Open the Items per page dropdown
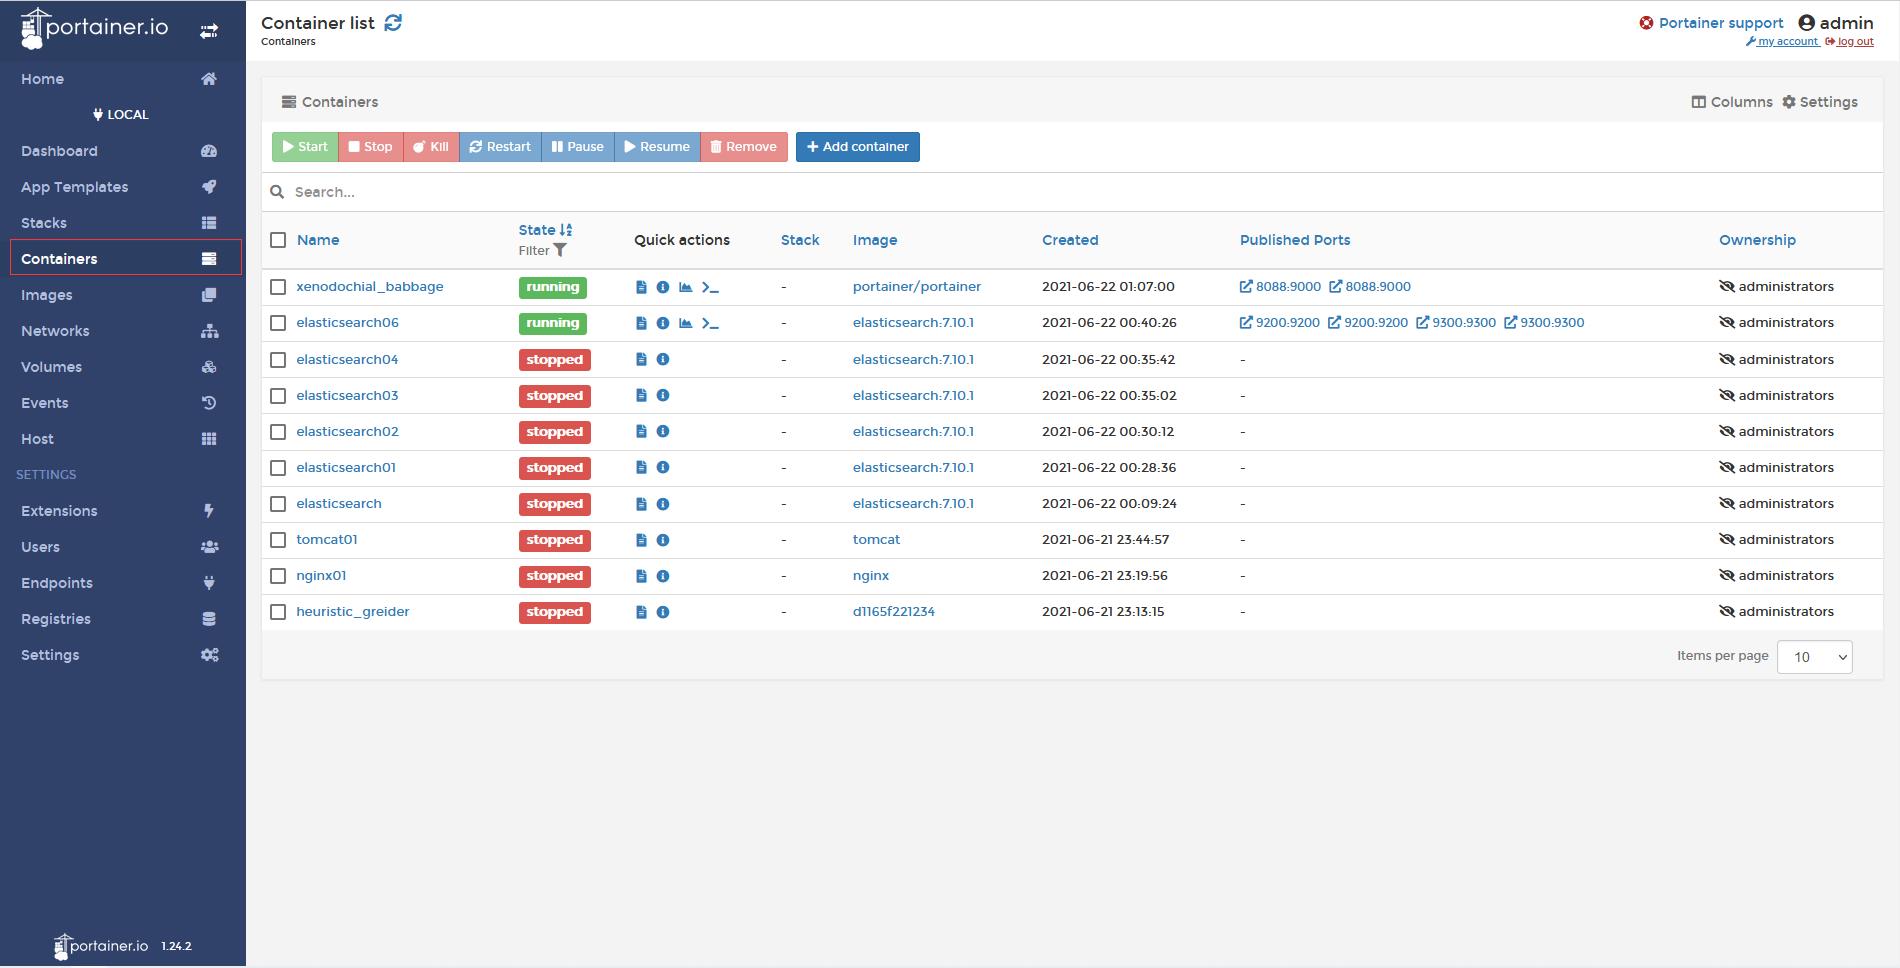This screenshot has height=968, width=1900. click(x=1814, y=657)
